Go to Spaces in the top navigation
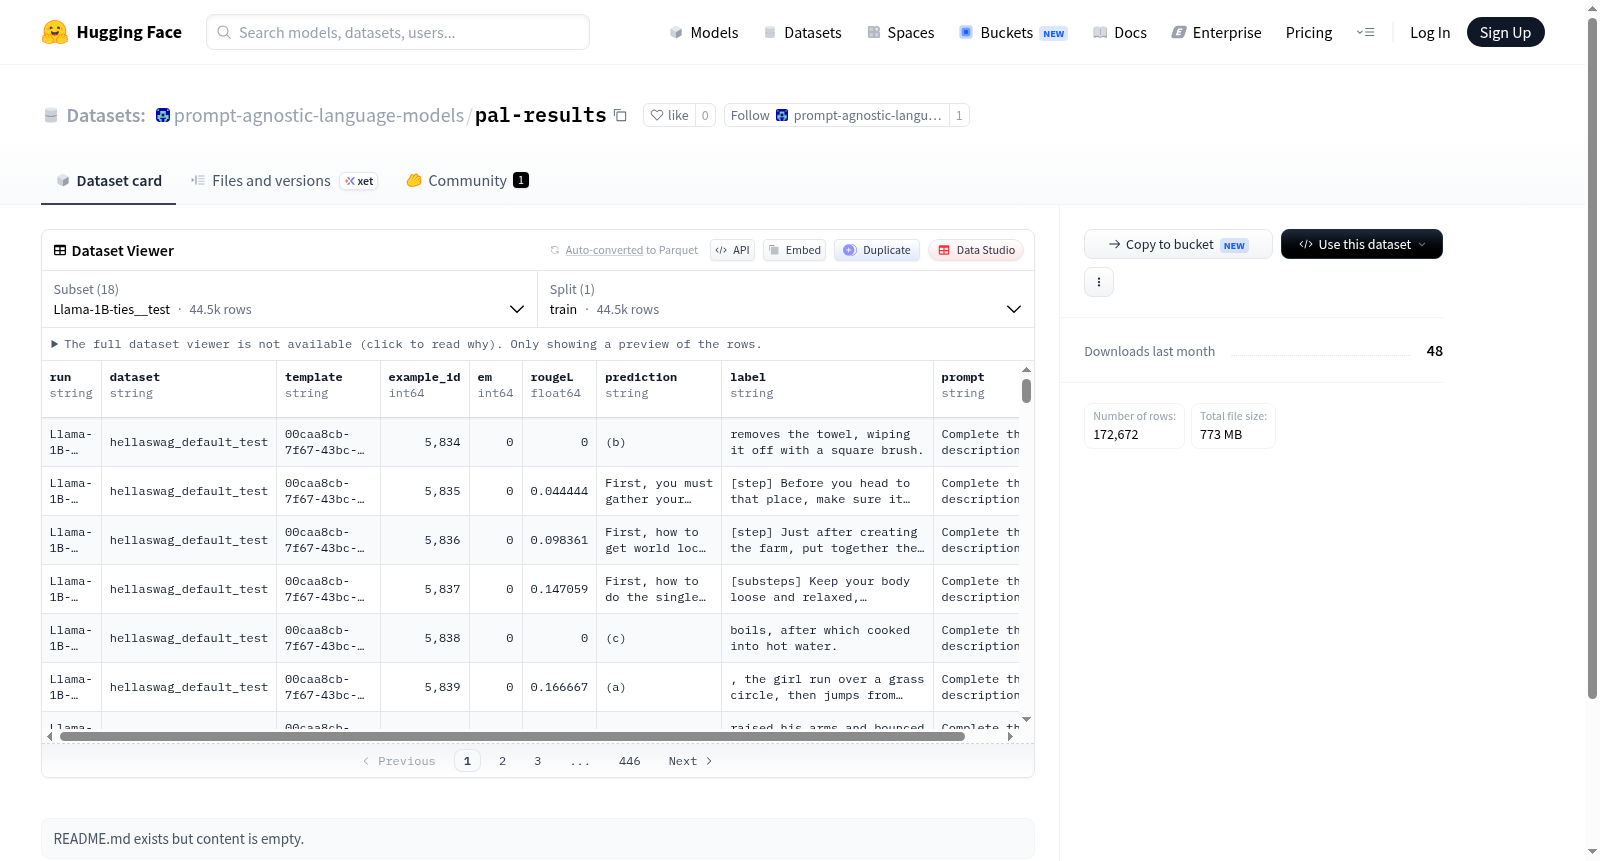1600x861 pixels. point(901,32)
